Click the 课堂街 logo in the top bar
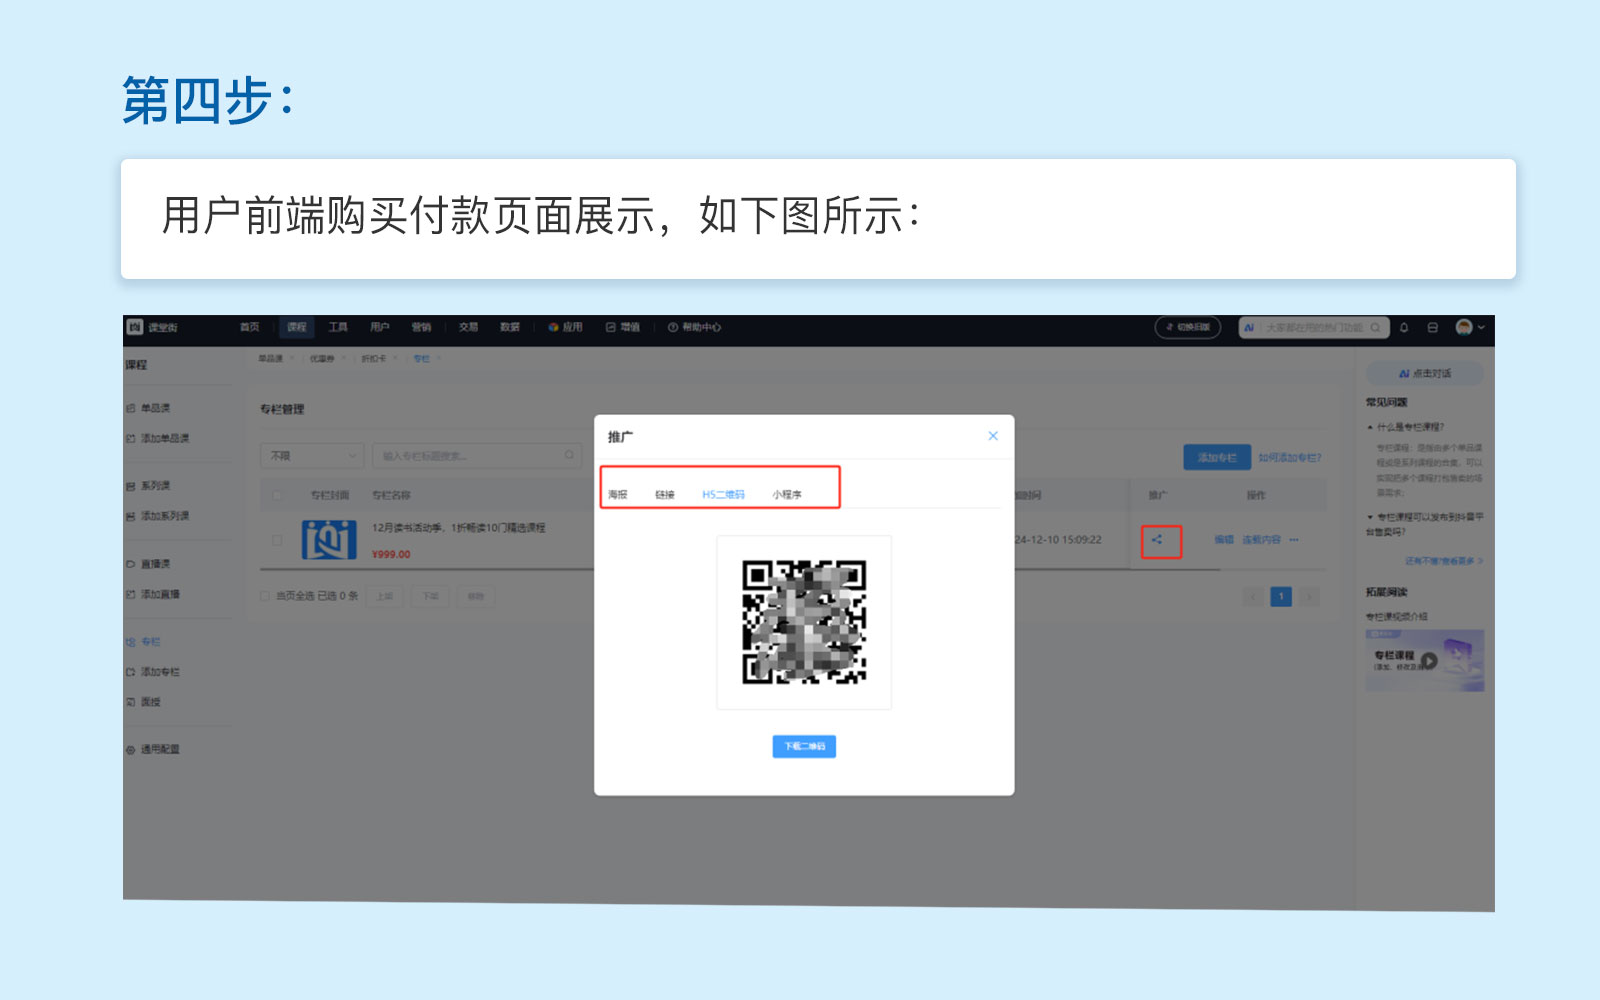The image size is (1600, 1000). (x=152, y=327)
